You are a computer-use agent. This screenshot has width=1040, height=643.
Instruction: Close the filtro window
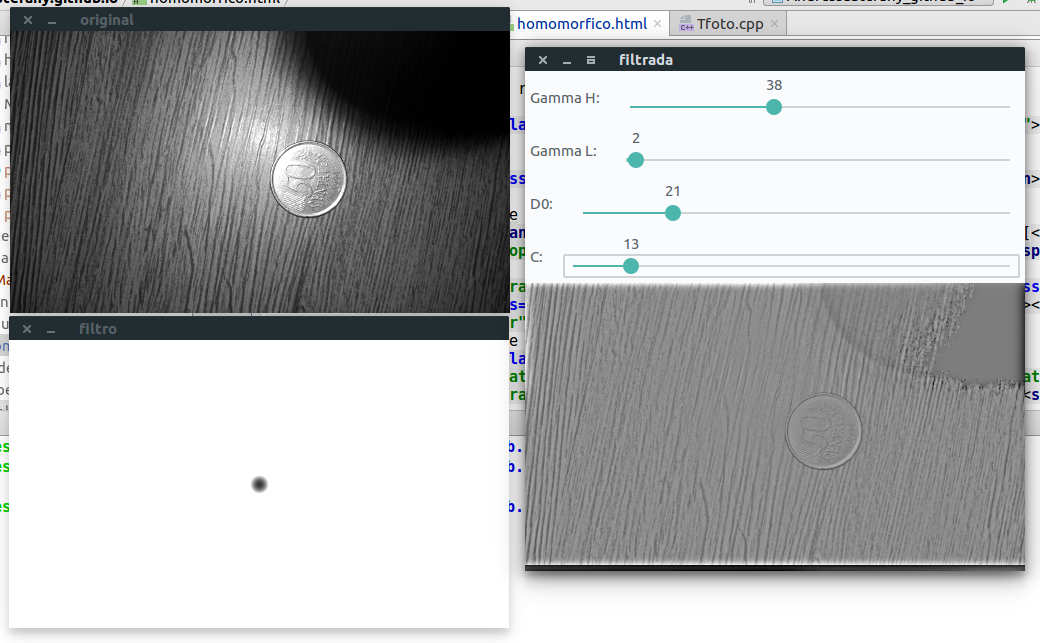[28, 329]
